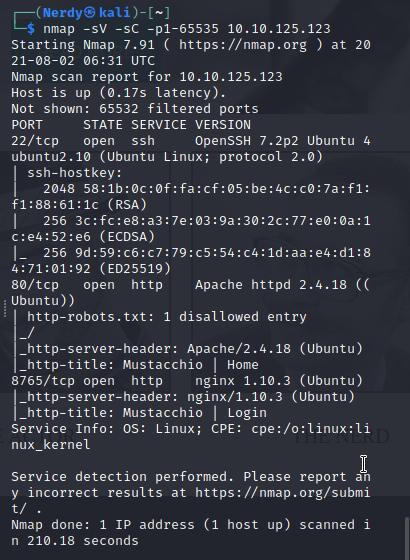Click the dollar sign prompt symbol
The width and height of the screenshot is (410, 560).
tap(31, 29)
